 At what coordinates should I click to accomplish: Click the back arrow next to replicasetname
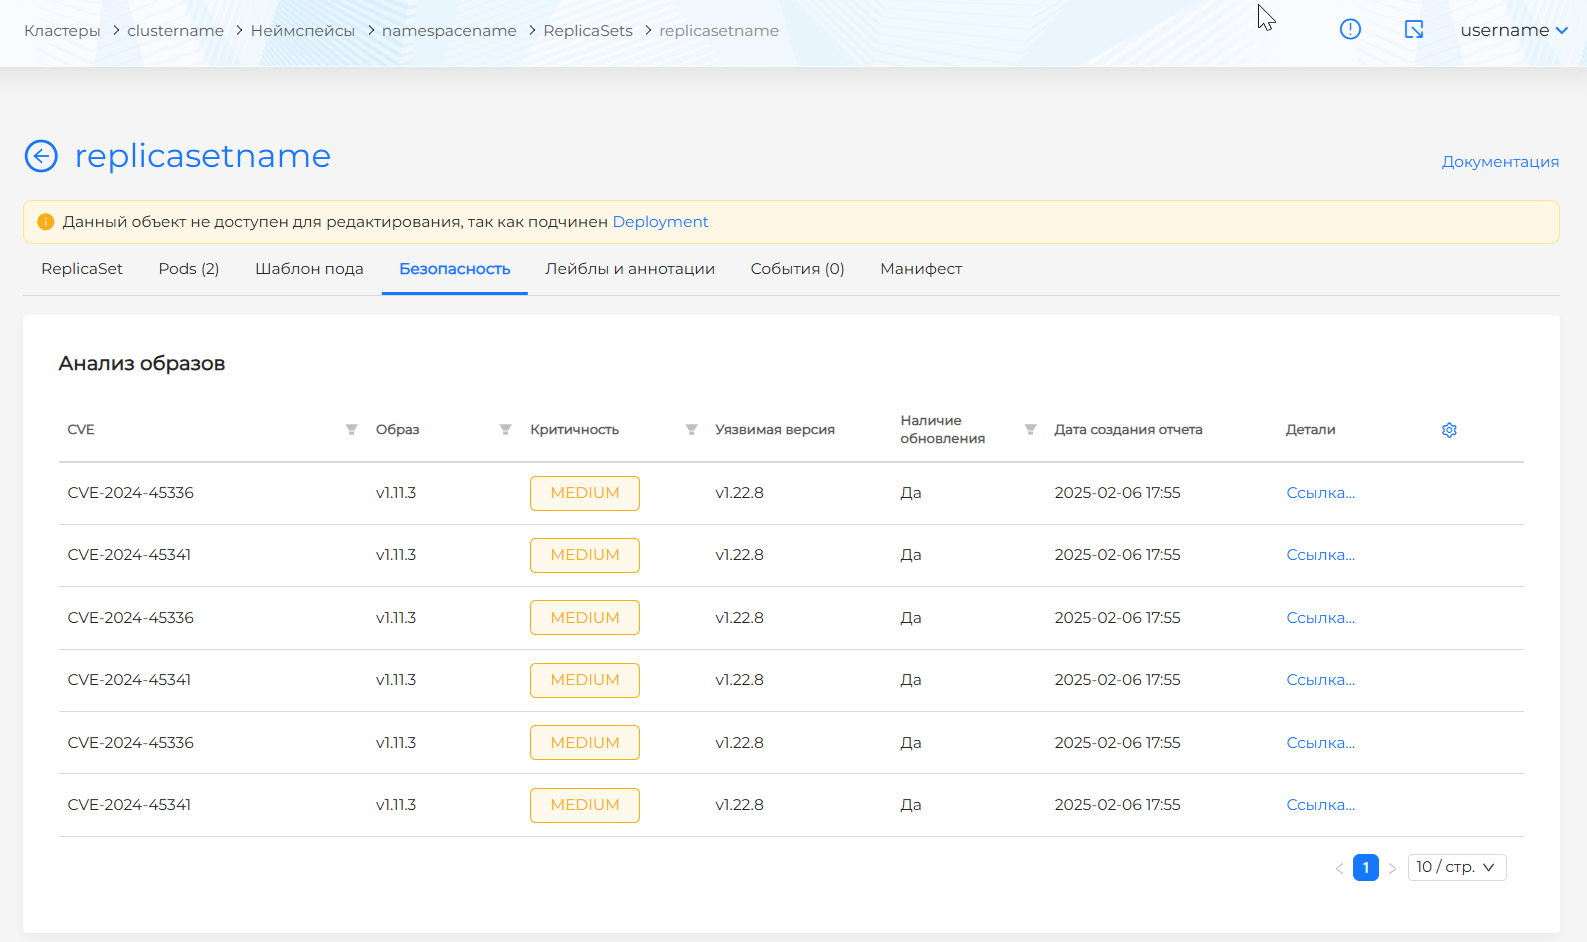(x=41, y=156)
